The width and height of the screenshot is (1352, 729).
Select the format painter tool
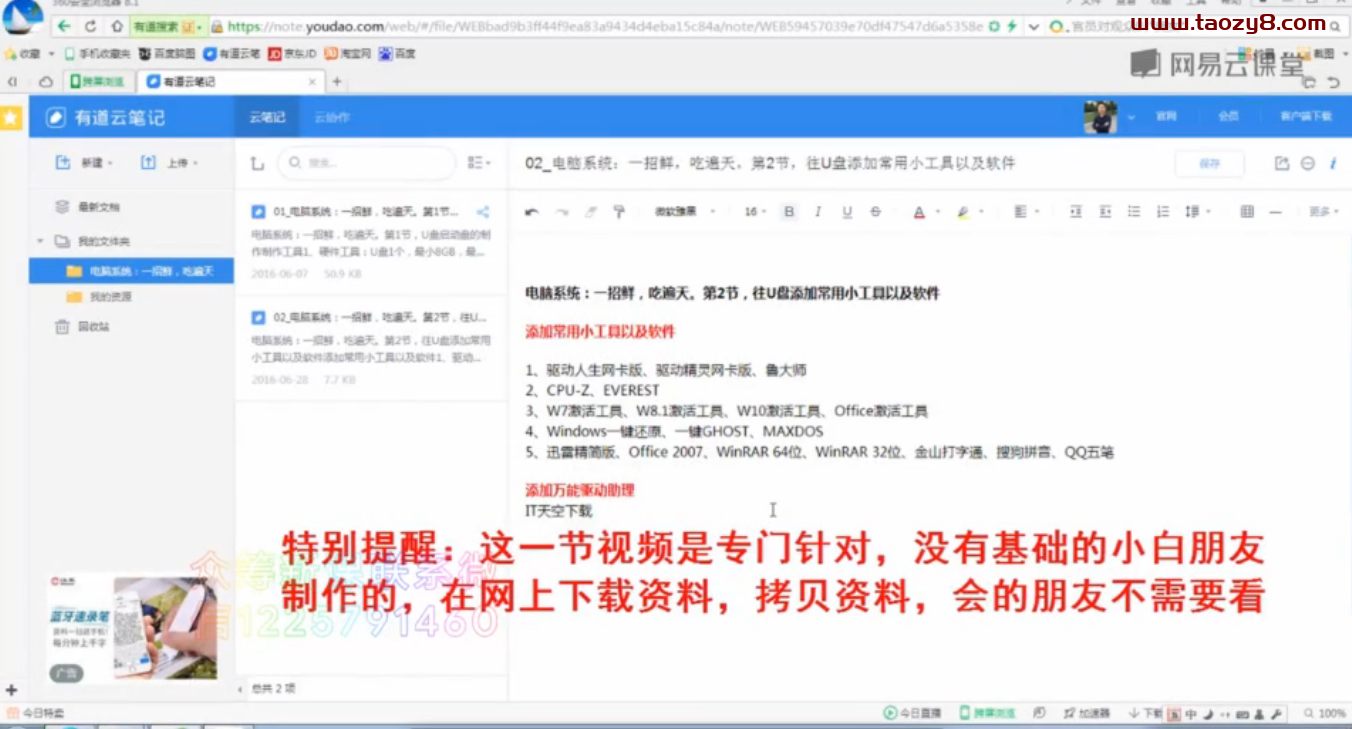point(619,212)
